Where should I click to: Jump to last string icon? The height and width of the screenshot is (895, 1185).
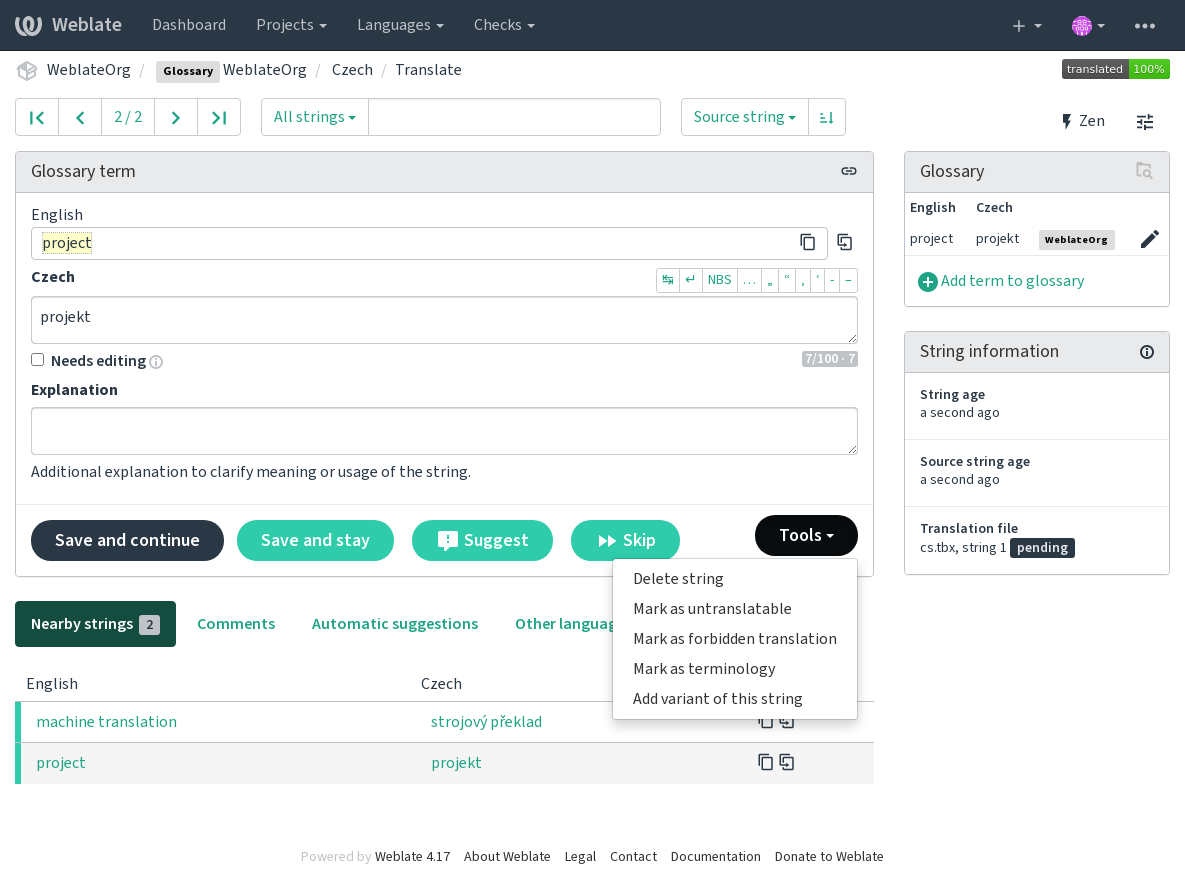pyautogui.click(x=219, y=117)
